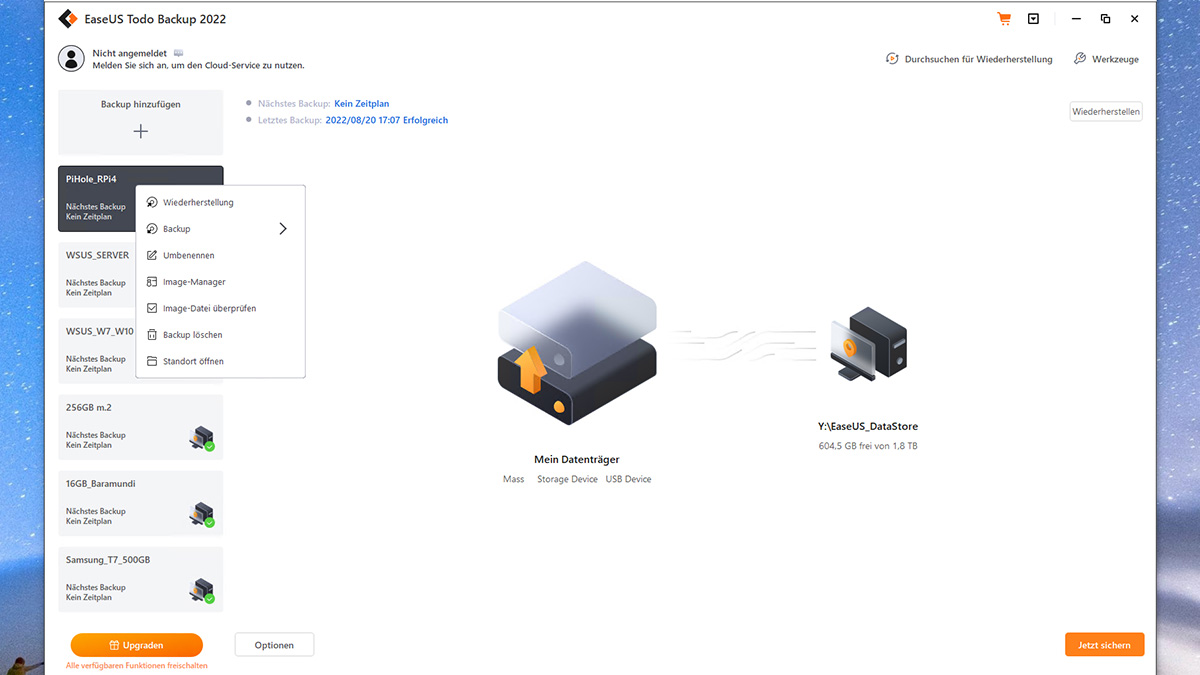Click the Backup löschen trash icon

152,335
